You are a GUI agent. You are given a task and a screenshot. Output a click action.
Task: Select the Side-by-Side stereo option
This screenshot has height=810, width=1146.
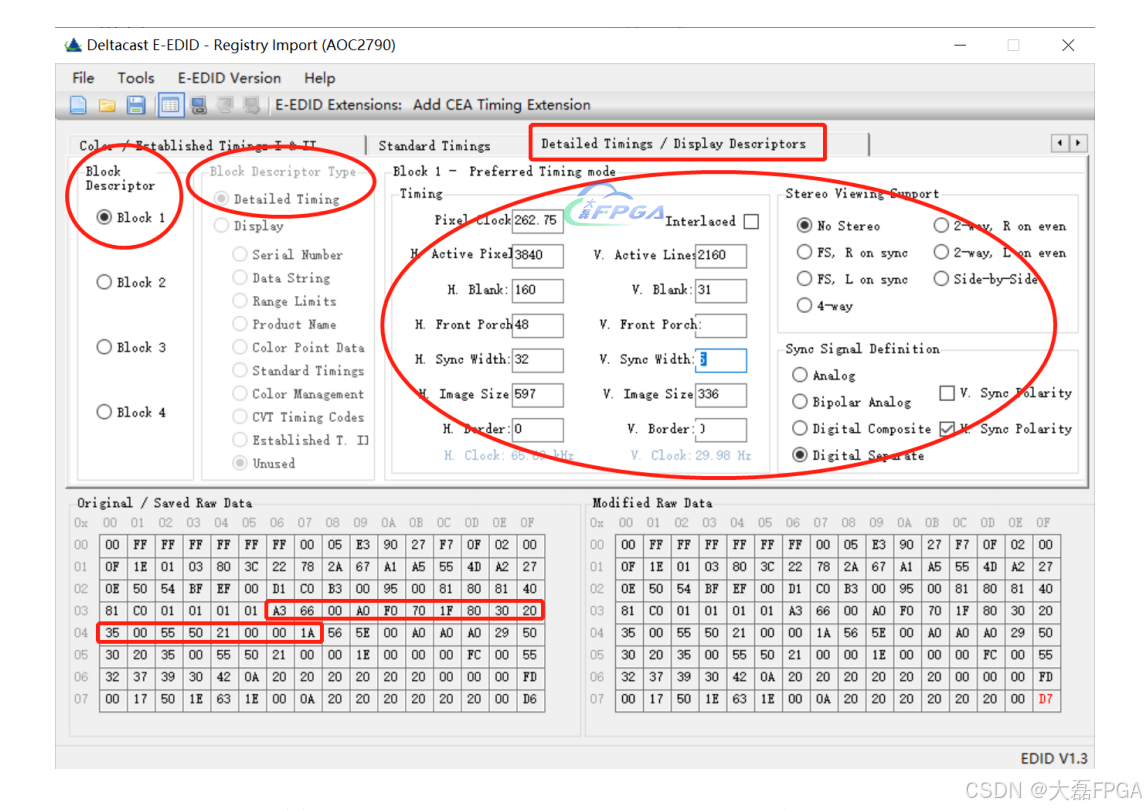(941, 279)
